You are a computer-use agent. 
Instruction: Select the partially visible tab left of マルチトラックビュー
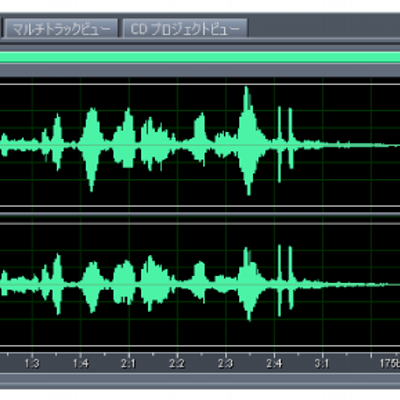(1, 29)
